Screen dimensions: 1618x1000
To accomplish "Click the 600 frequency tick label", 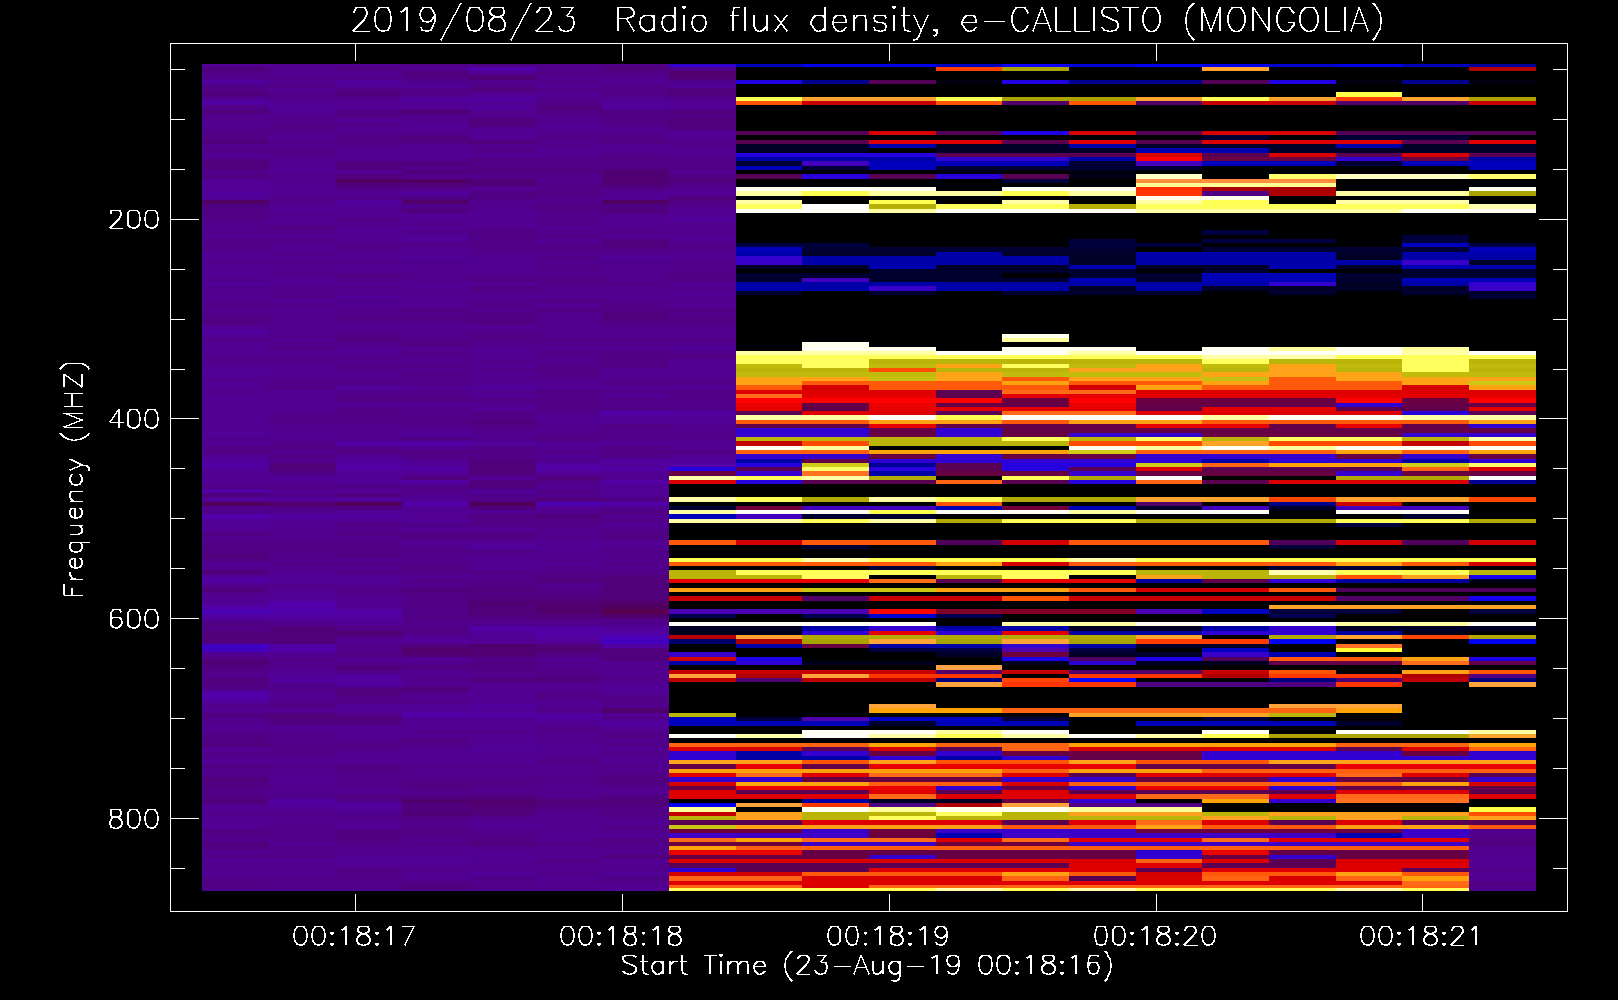I will pos(134,619).
